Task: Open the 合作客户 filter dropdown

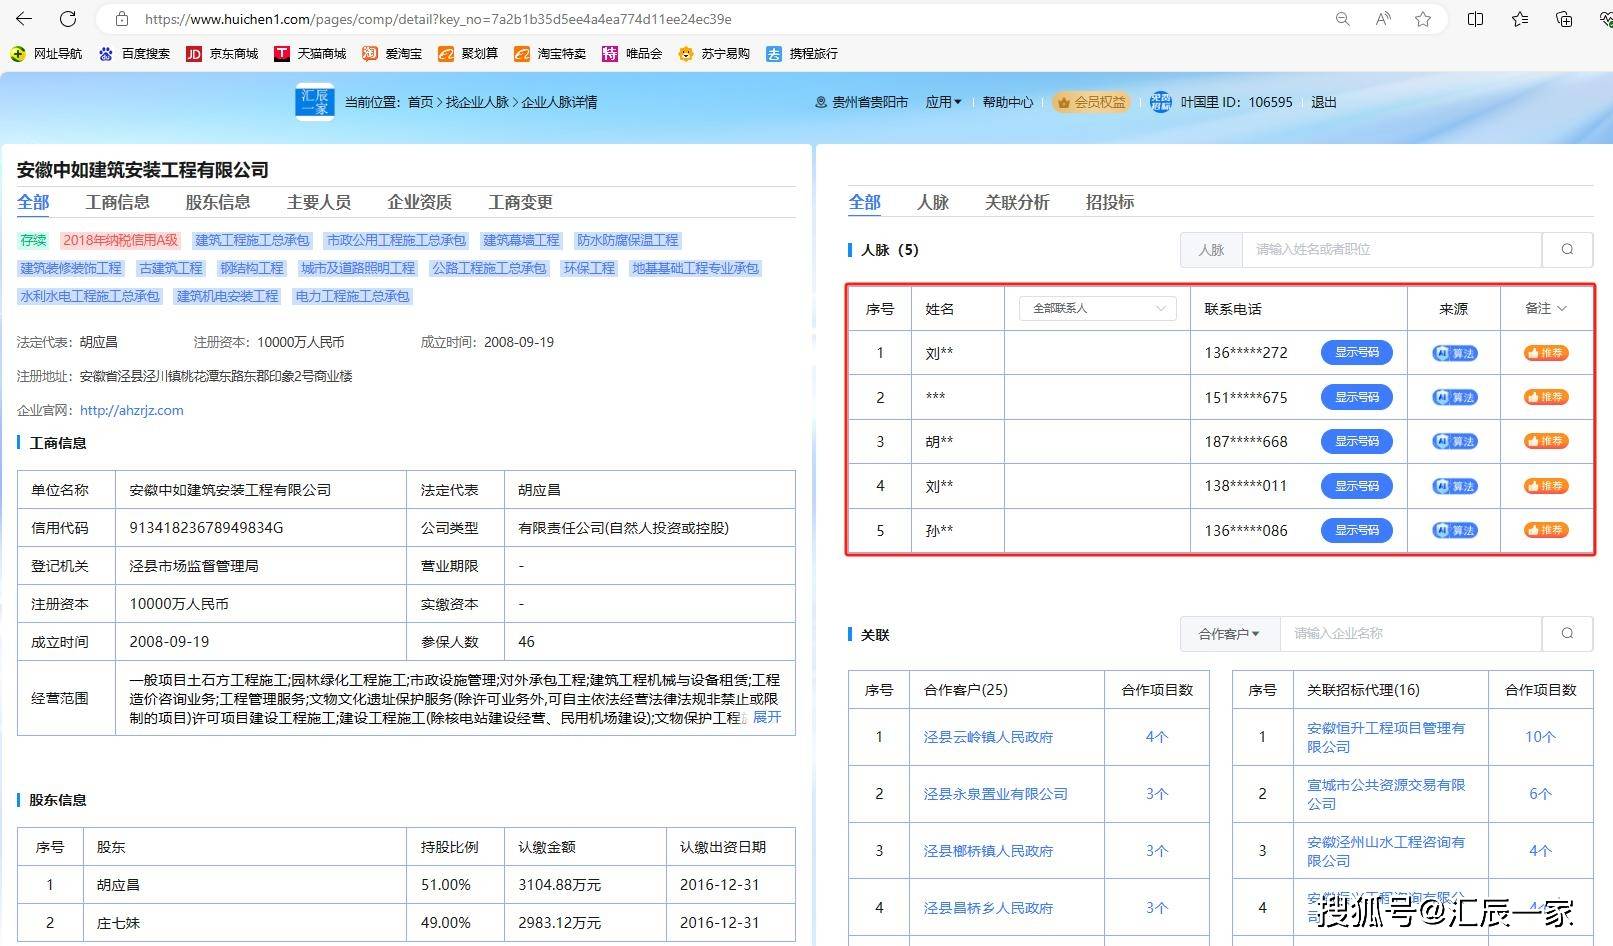Action: click(1229, 633)
